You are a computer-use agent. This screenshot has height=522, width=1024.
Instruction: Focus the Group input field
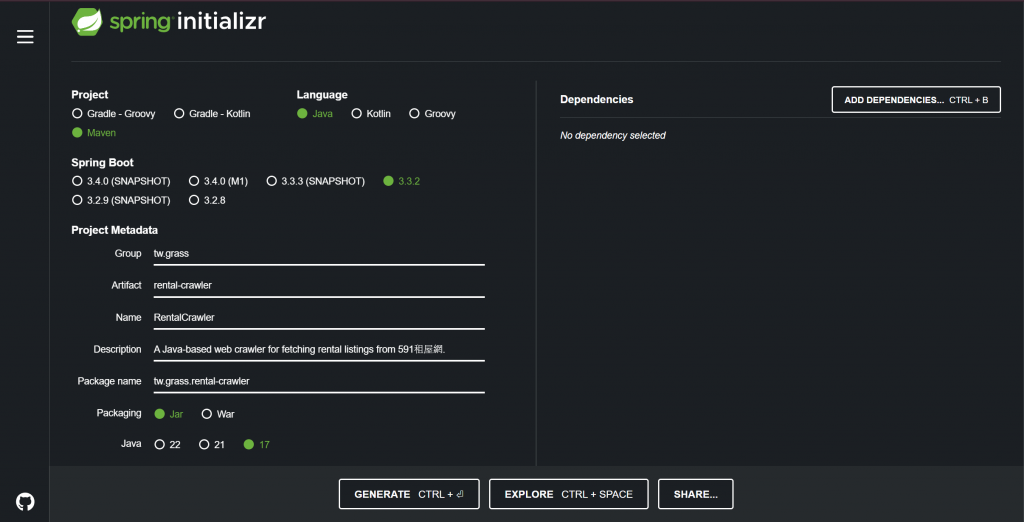coord(319,253)
